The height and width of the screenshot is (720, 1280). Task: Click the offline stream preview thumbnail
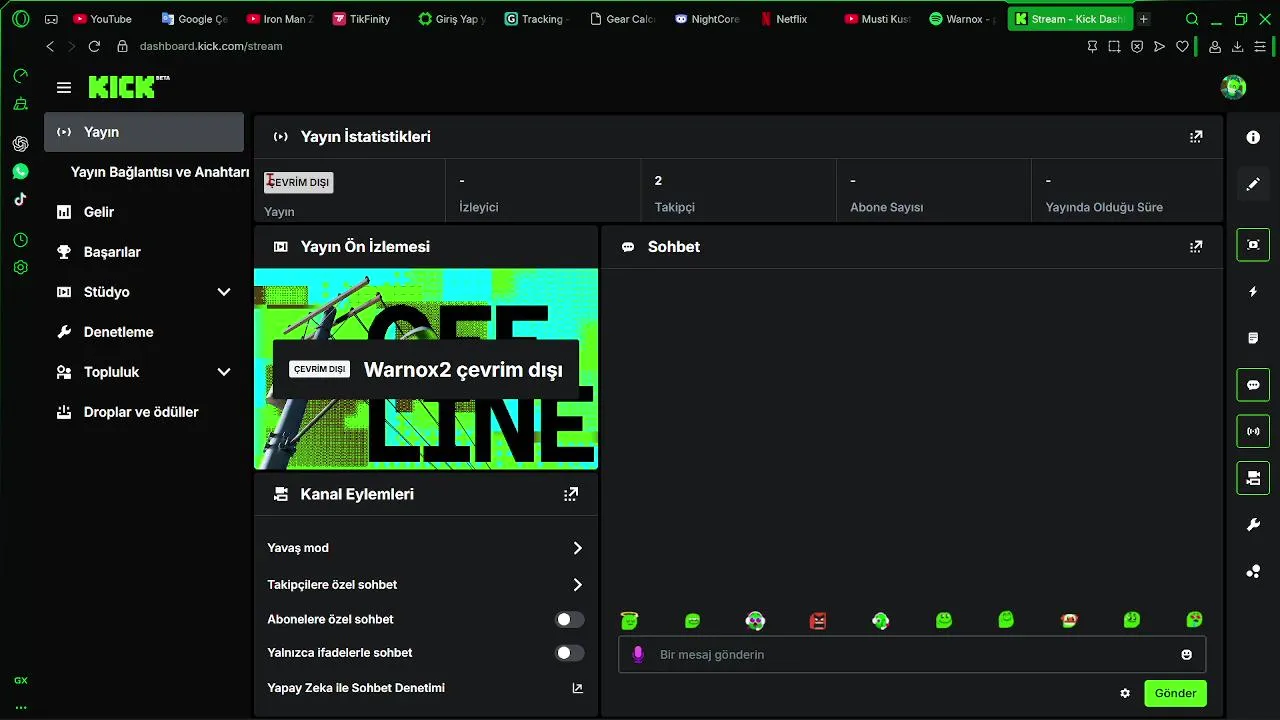[426, 369]
